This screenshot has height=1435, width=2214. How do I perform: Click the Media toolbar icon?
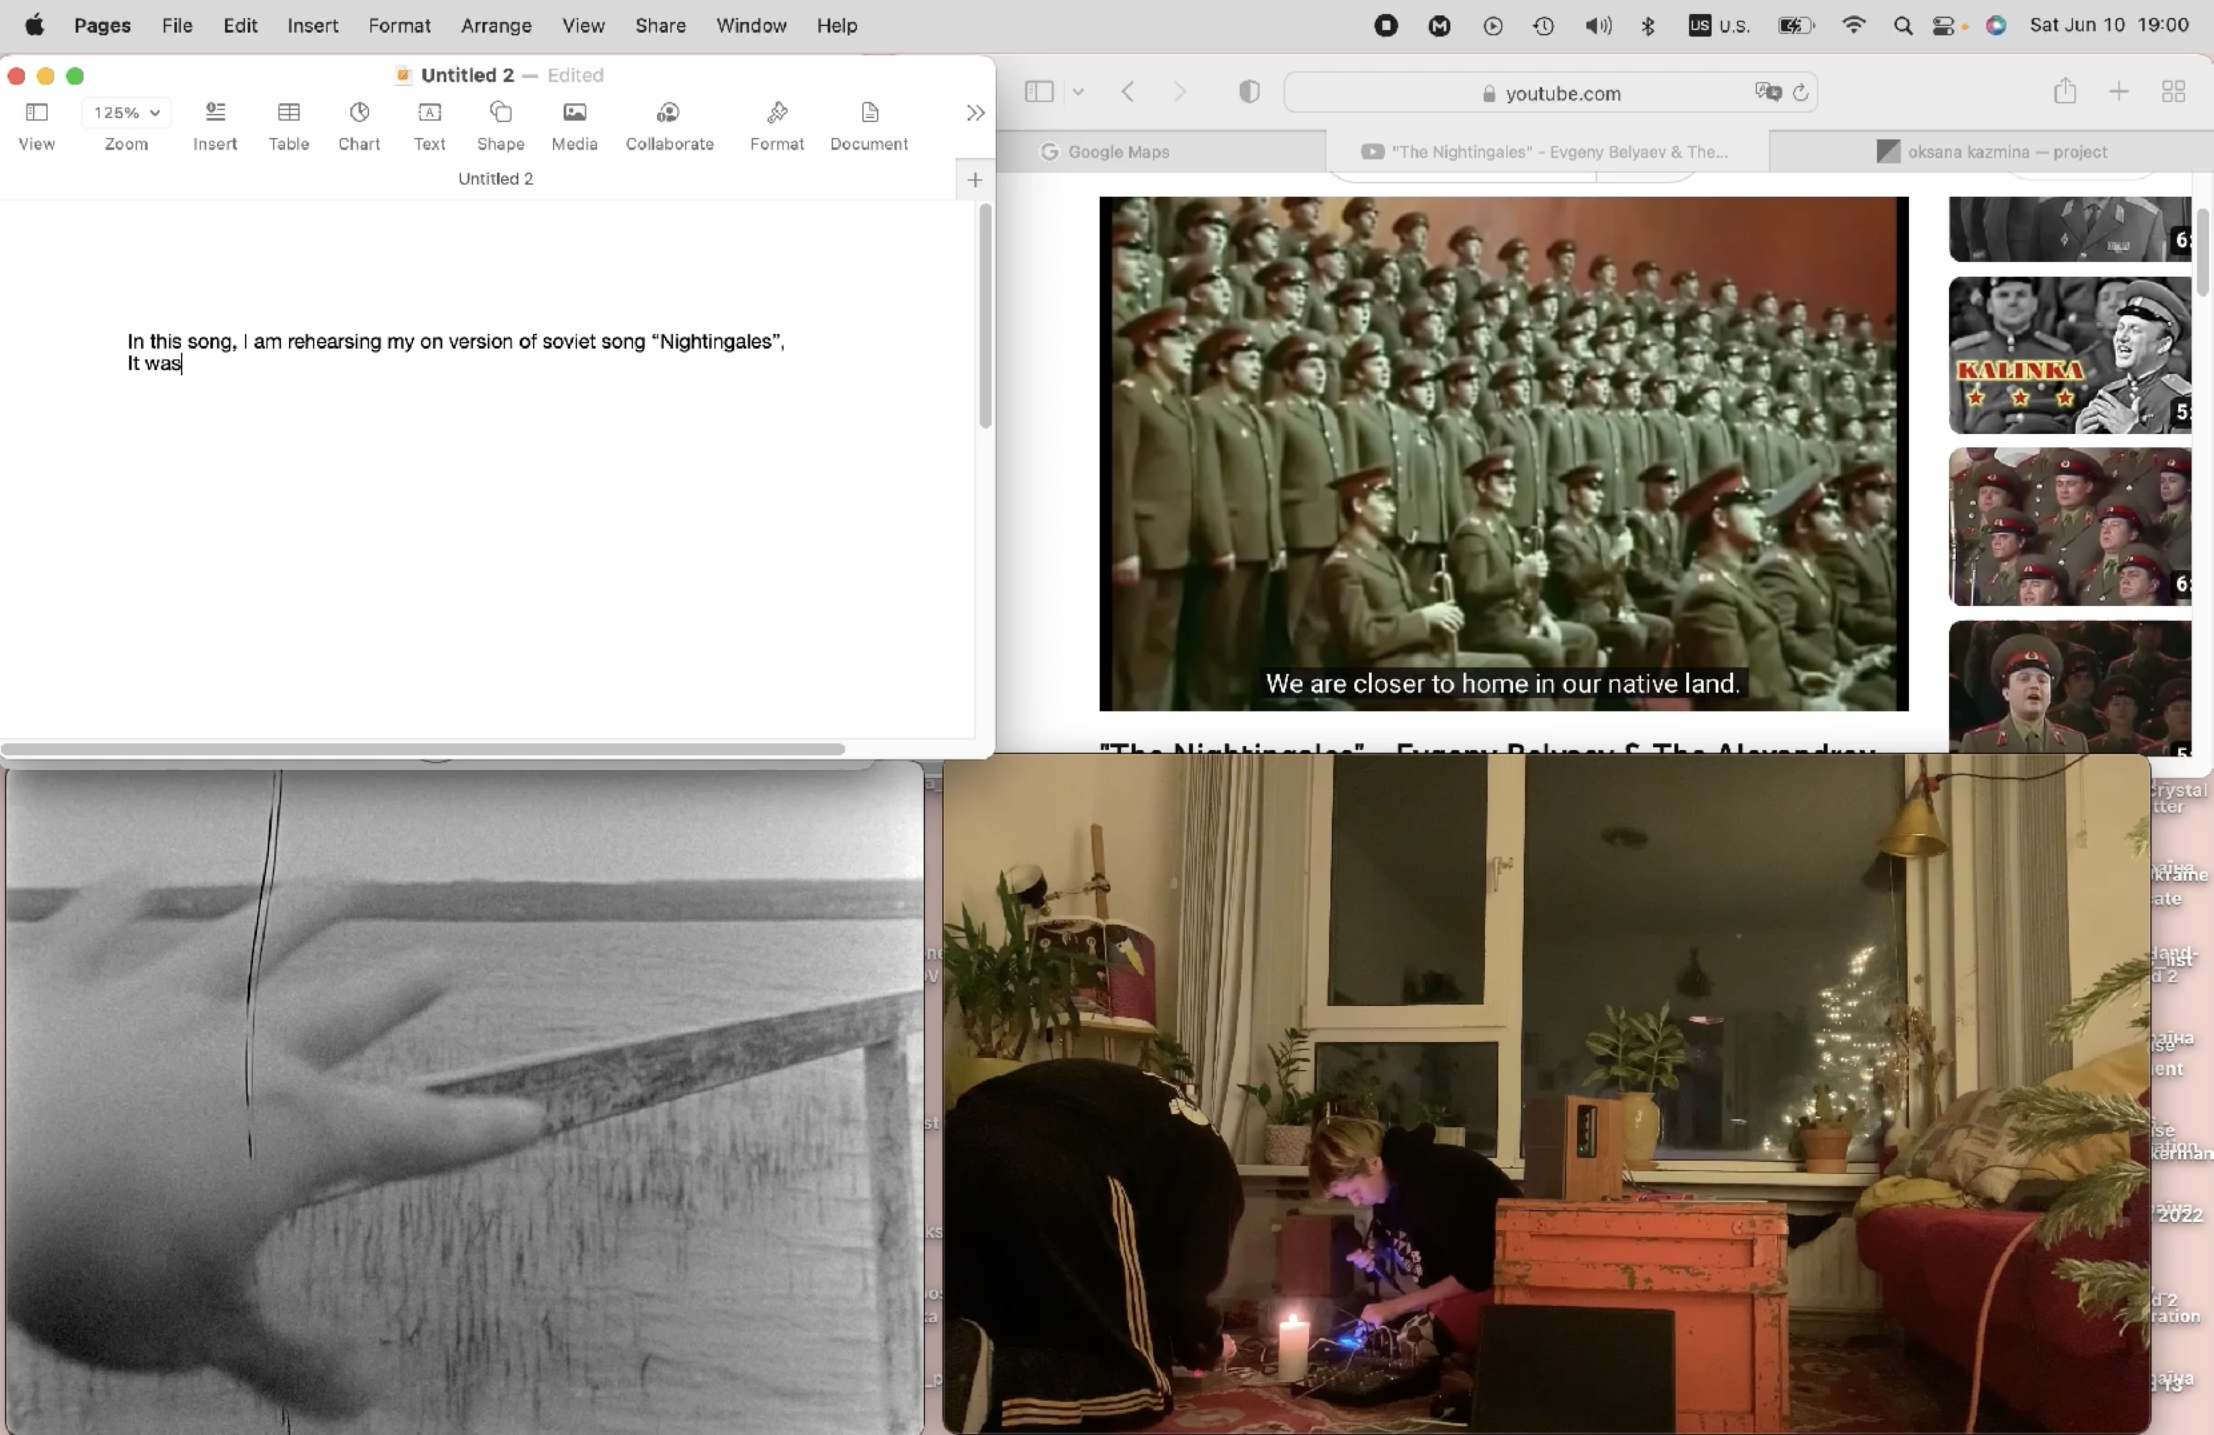point(574,113)
